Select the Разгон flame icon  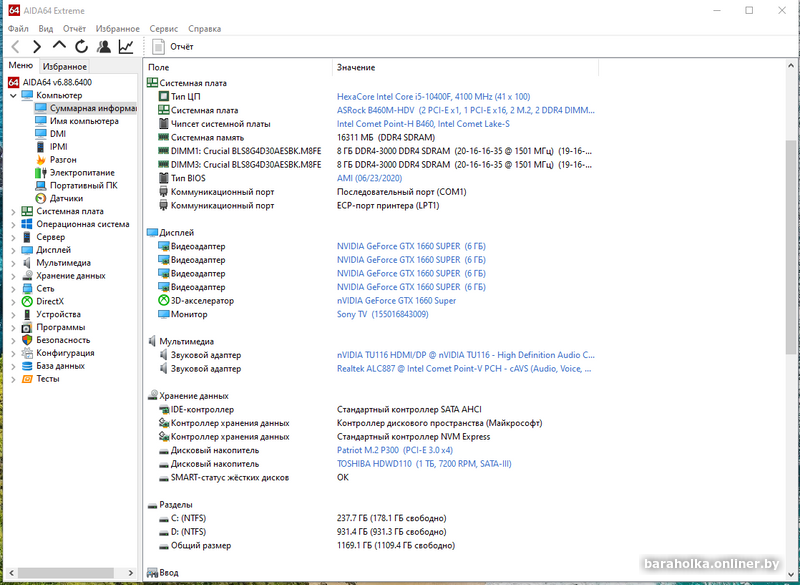(41, 160)
